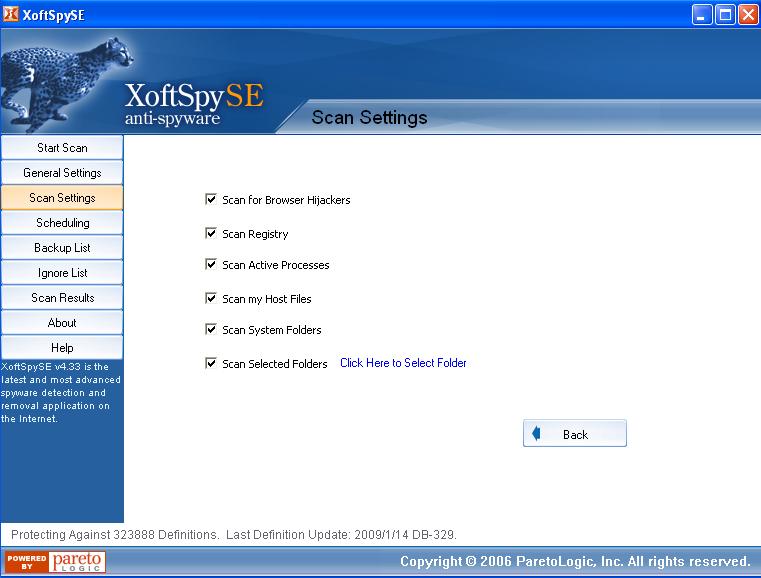The width and height of the screenshot is (761, 578).
Task: Click the XoftSpySE title bar app icon
Action: (x=11, y=14)
